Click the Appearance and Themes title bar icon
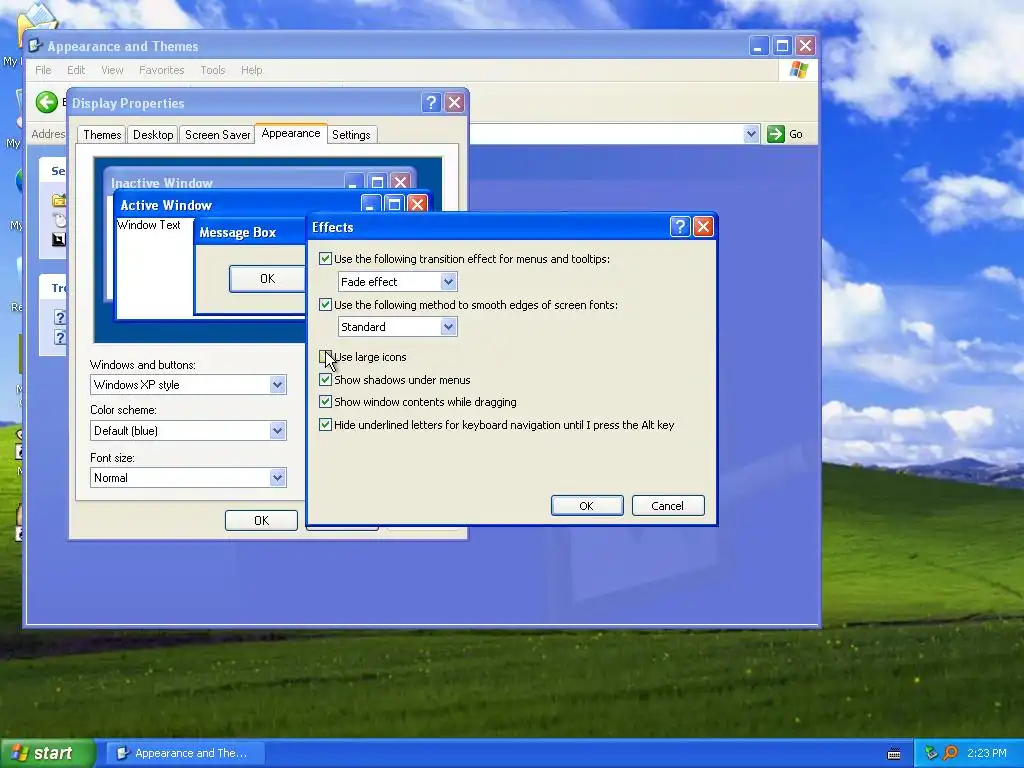1024x768 pixels. pyautogui.click(x=35, y=46)
